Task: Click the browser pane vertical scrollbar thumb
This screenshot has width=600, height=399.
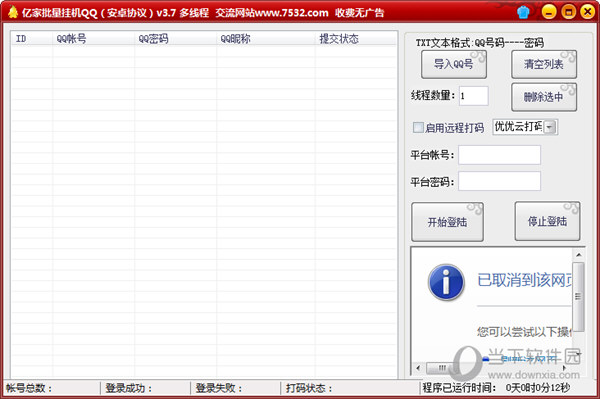Action: click(x=578, y=296)
